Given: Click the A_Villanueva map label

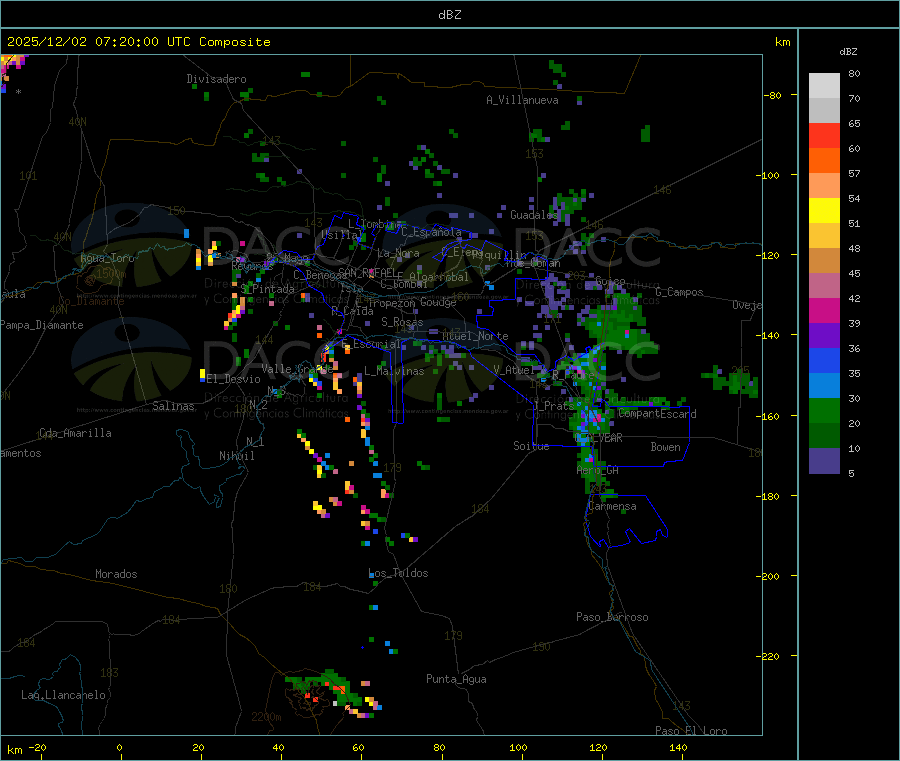Looking at the screenshot, I should 522,100.
